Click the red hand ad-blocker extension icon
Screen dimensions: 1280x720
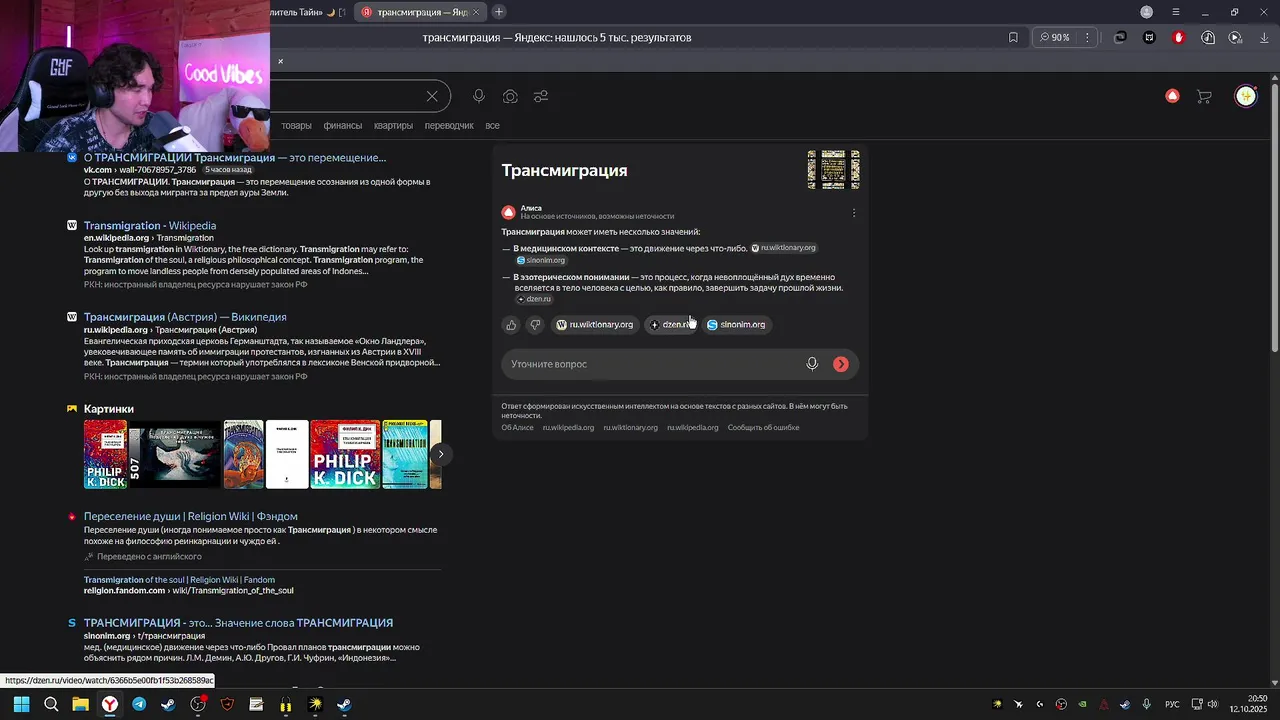[x=1178, y=37]
